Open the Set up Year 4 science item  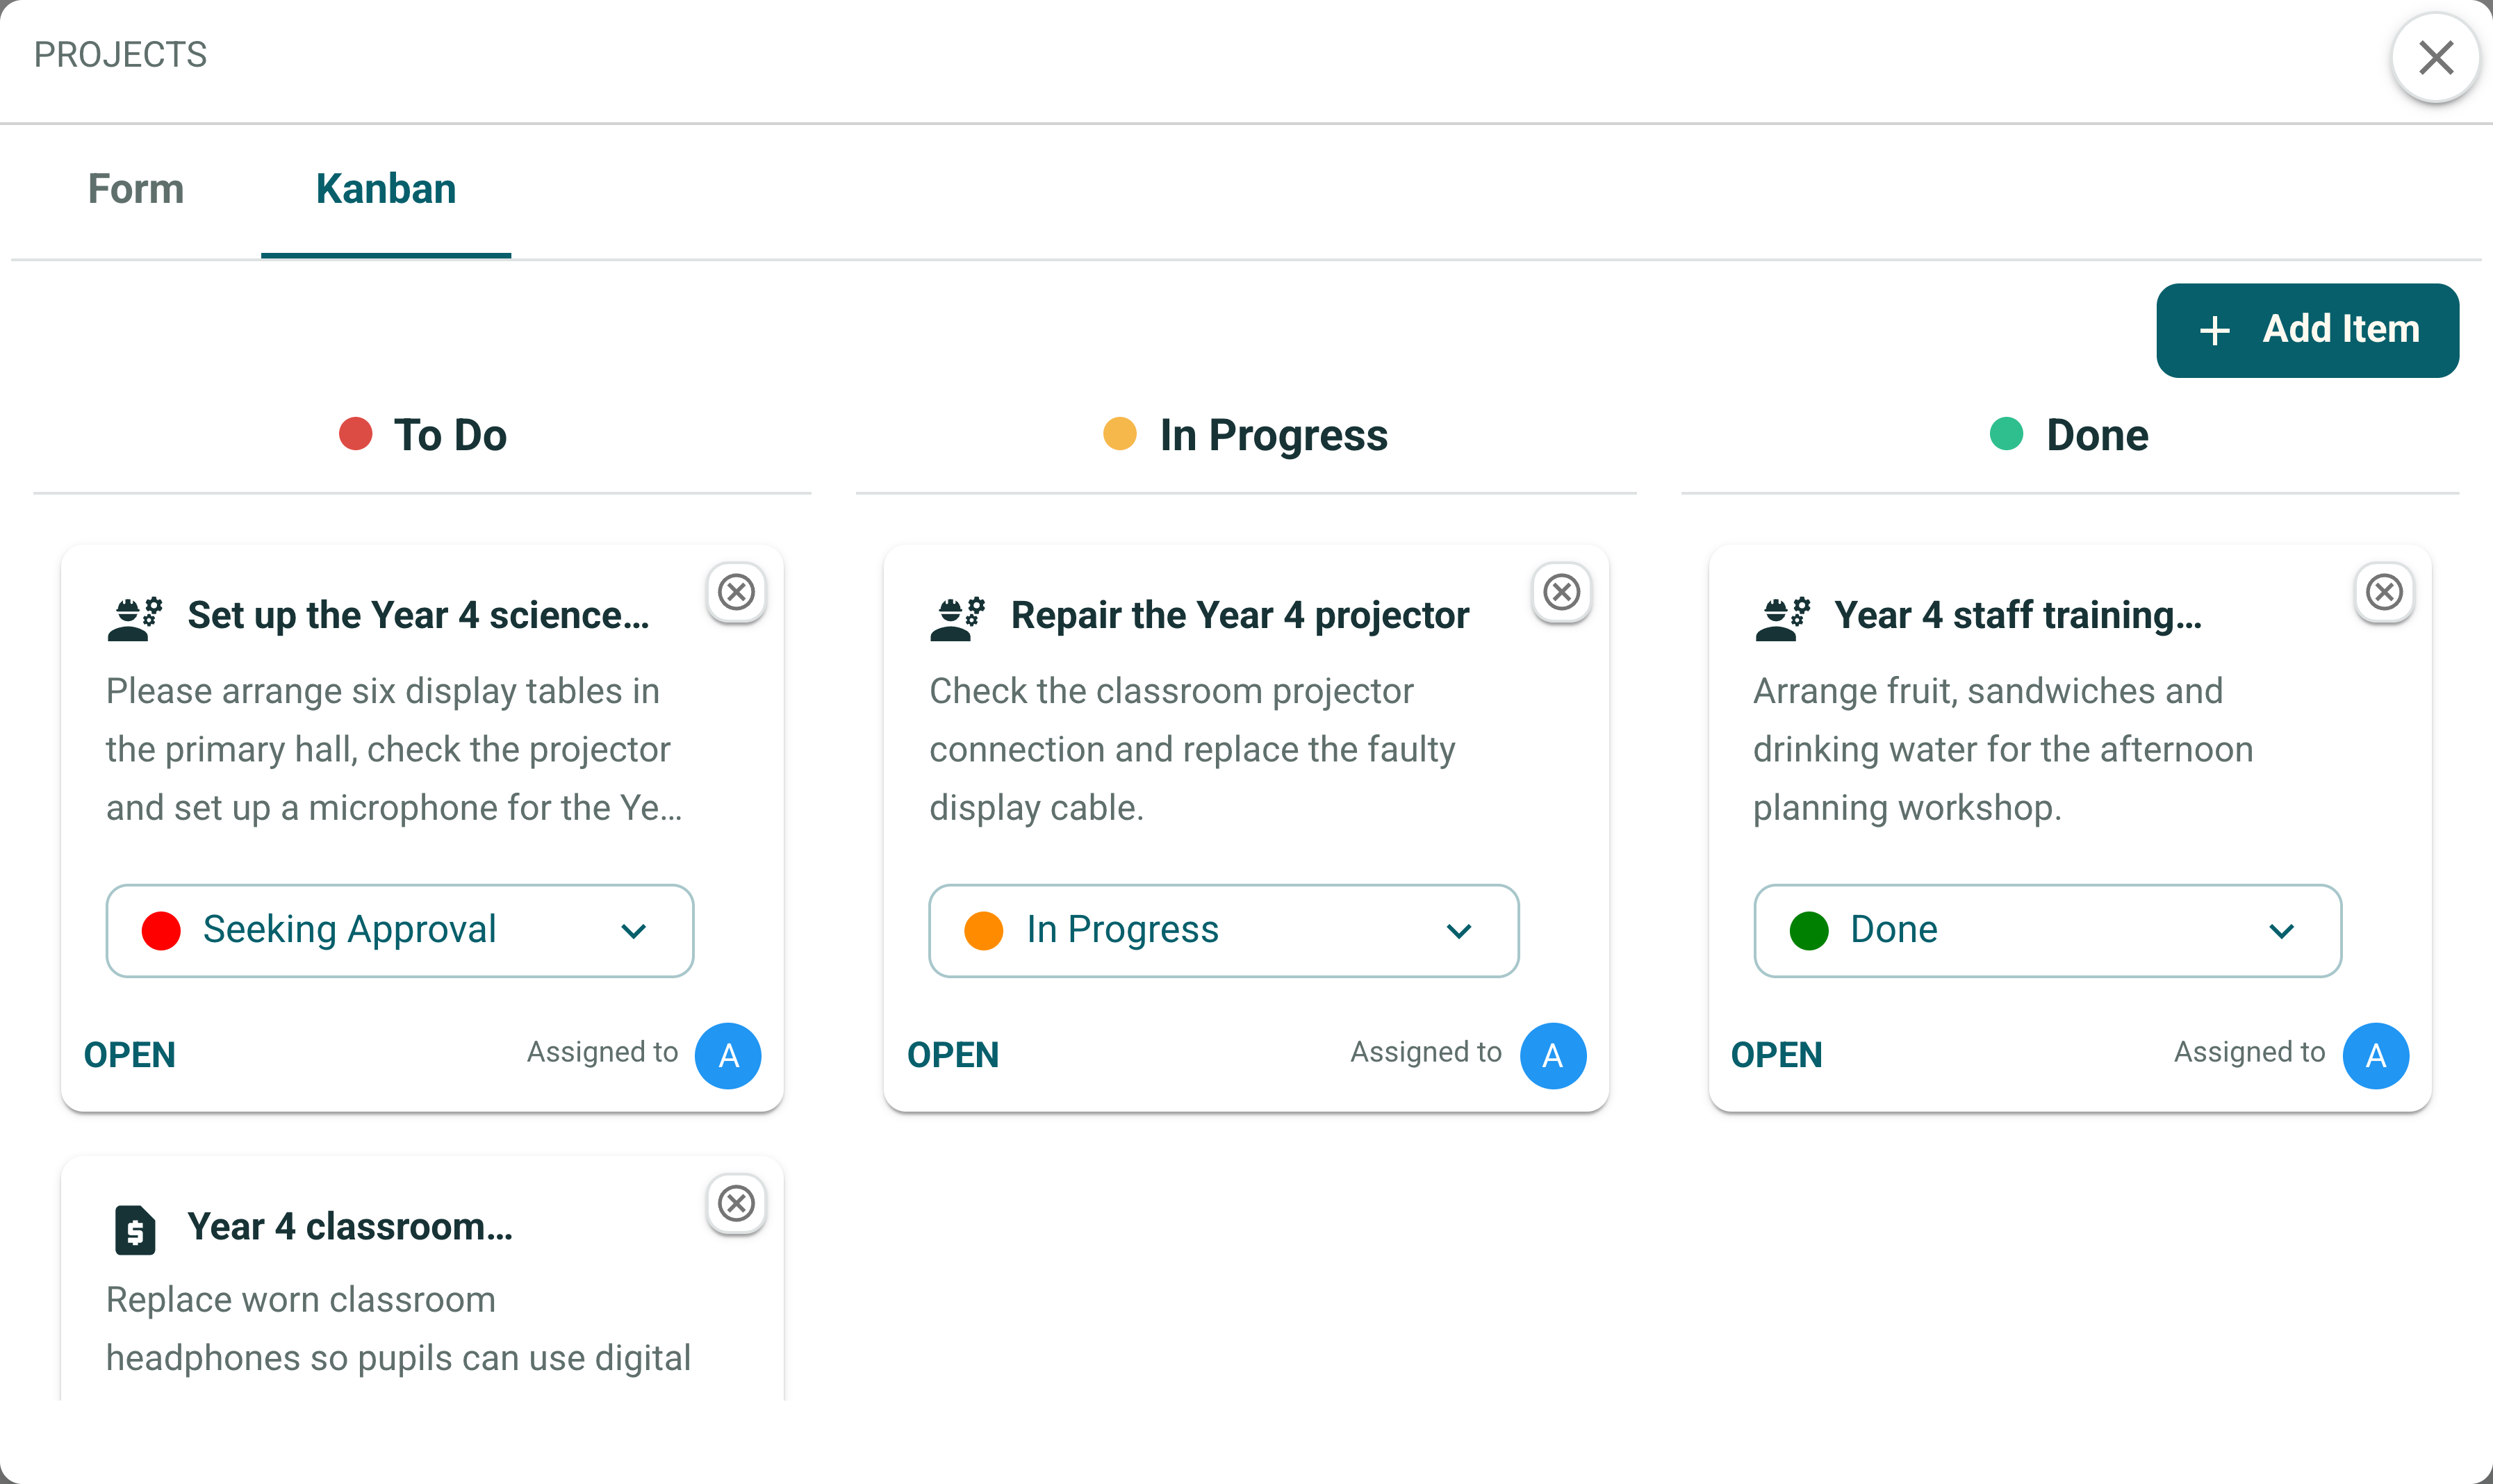[x=129, y=1054]
